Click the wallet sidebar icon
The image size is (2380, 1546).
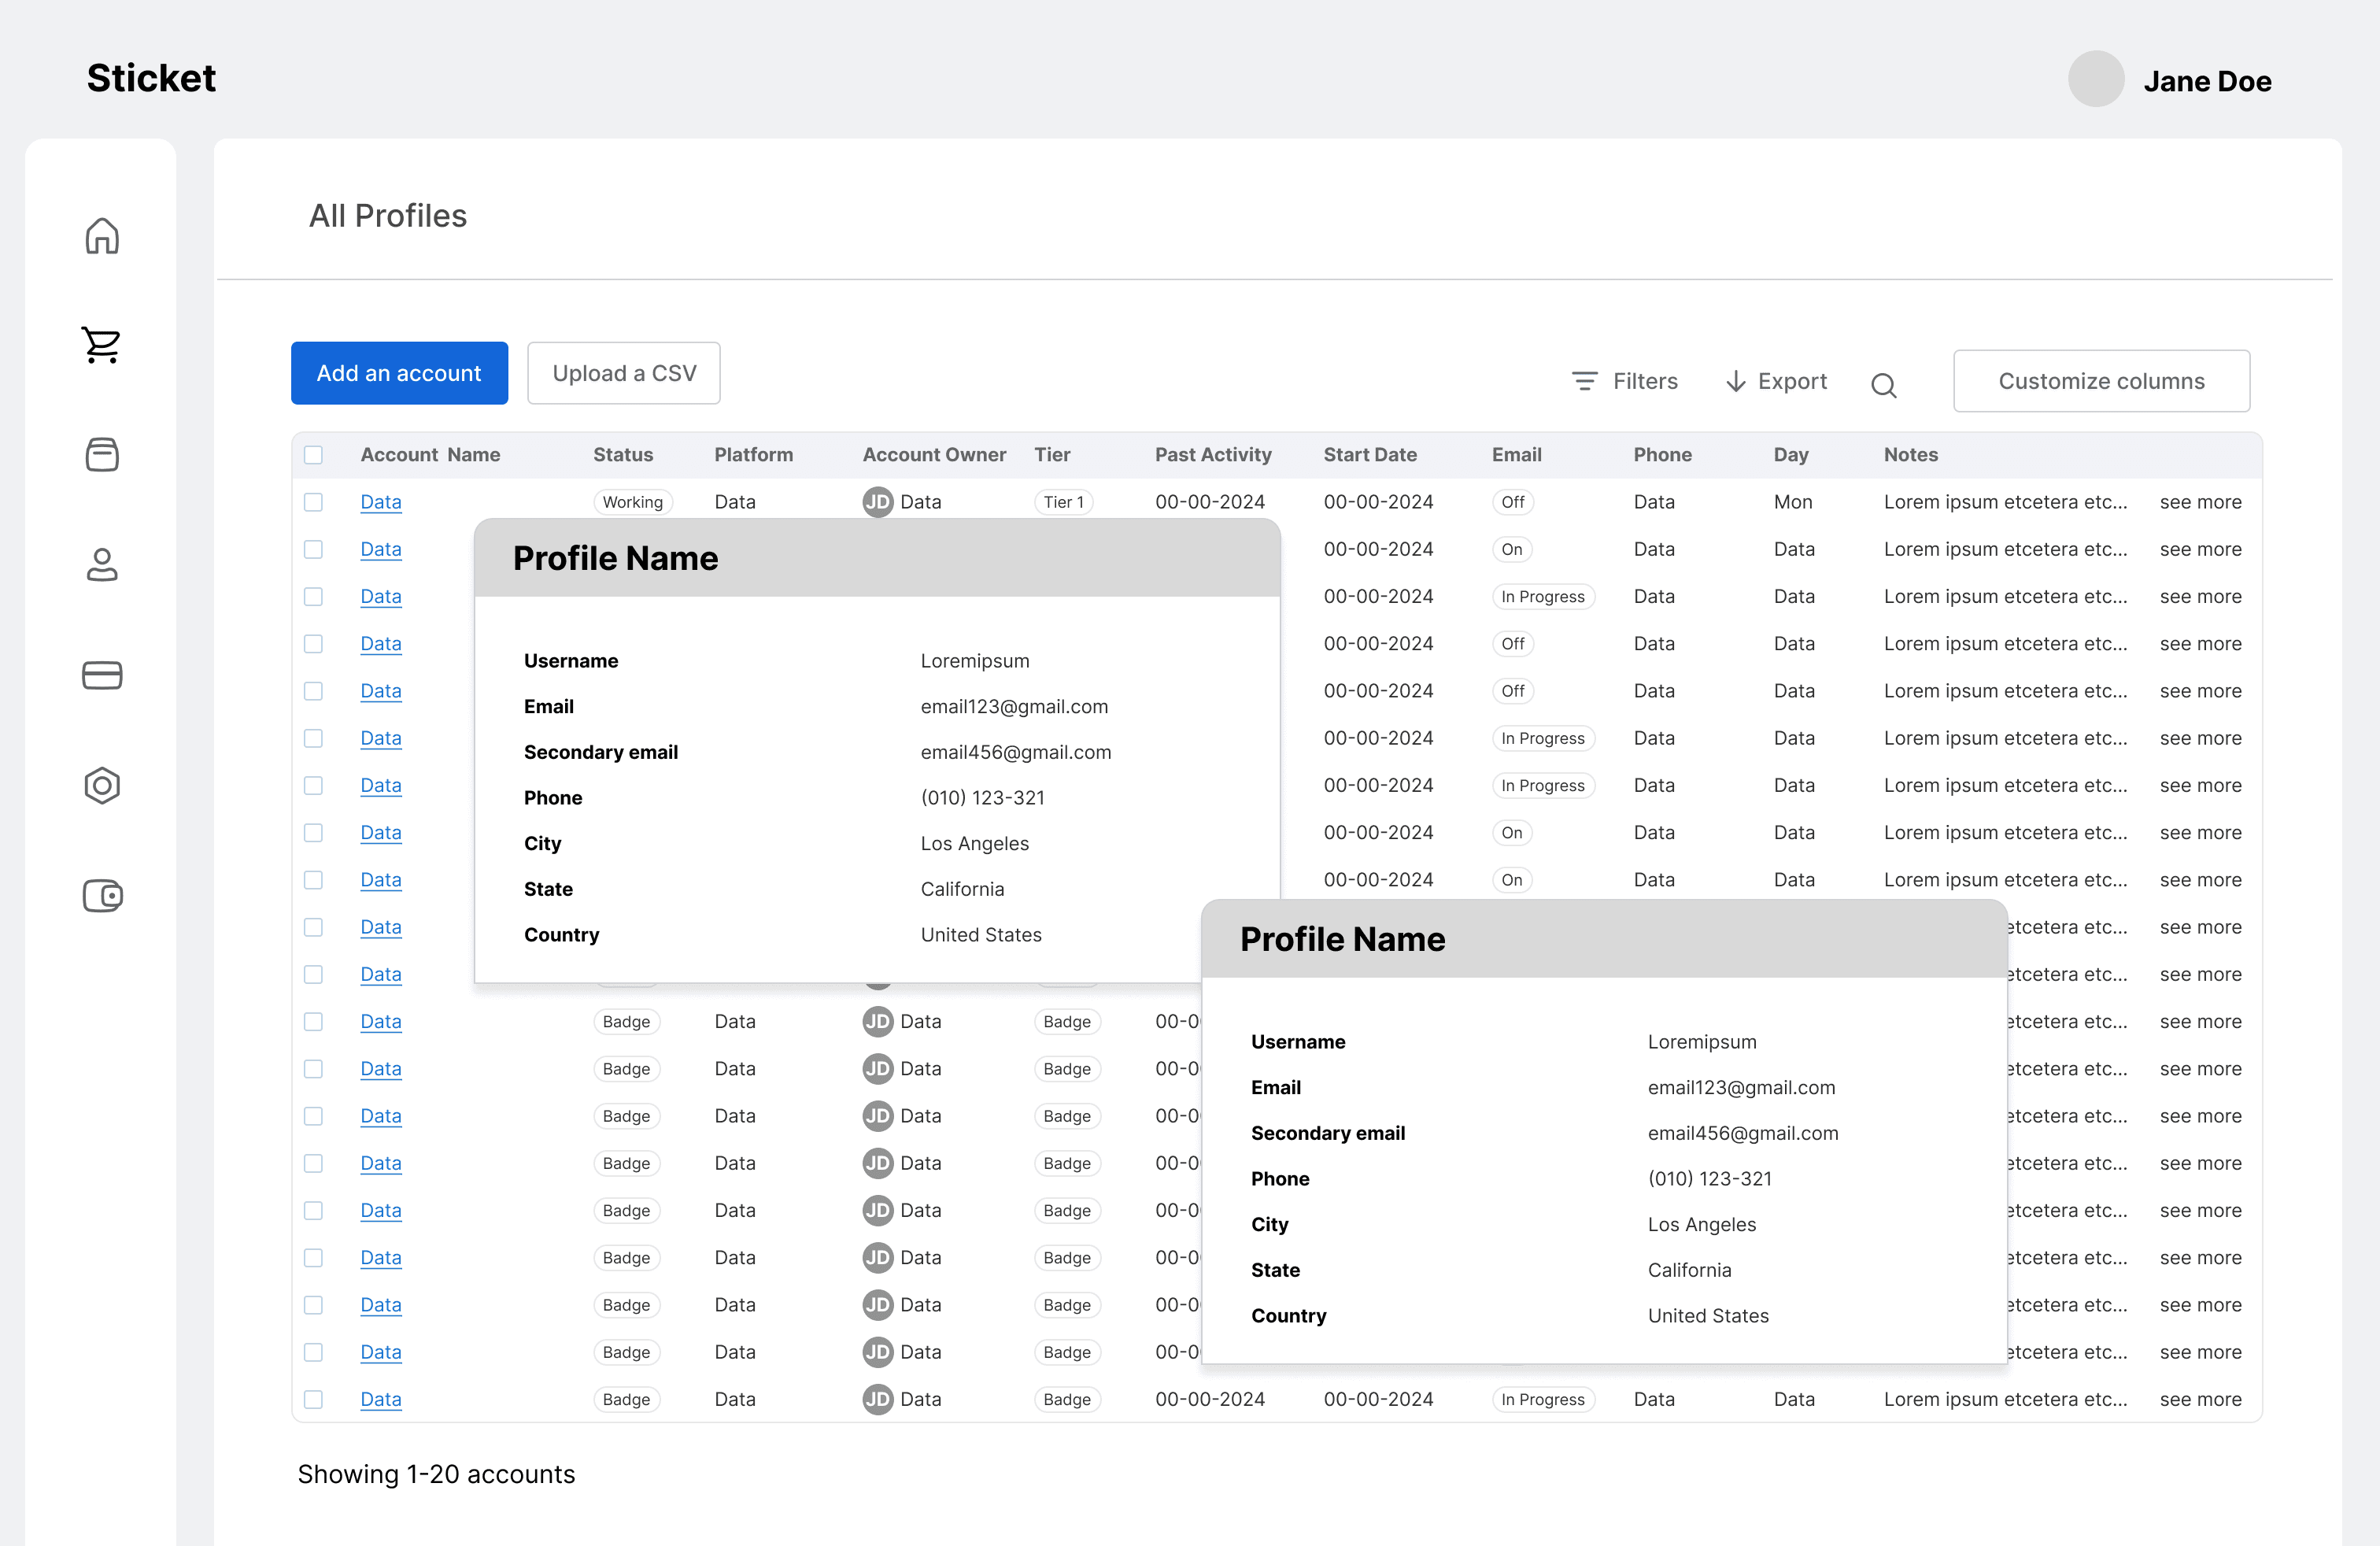102,895
